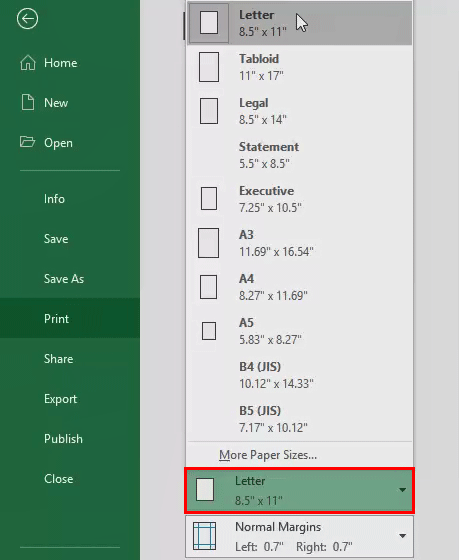
Task: Click the Right: 0.7" margin value
Action: [x=324, y=546]
